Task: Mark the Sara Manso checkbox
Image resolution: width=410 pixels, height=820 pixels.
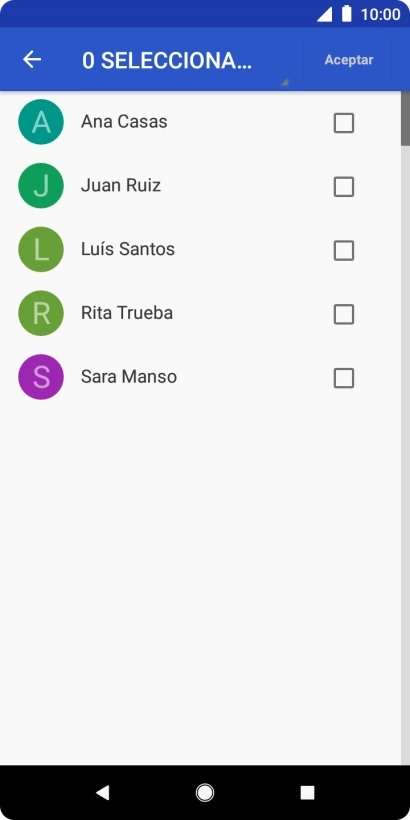Action: tap(344, 378)
